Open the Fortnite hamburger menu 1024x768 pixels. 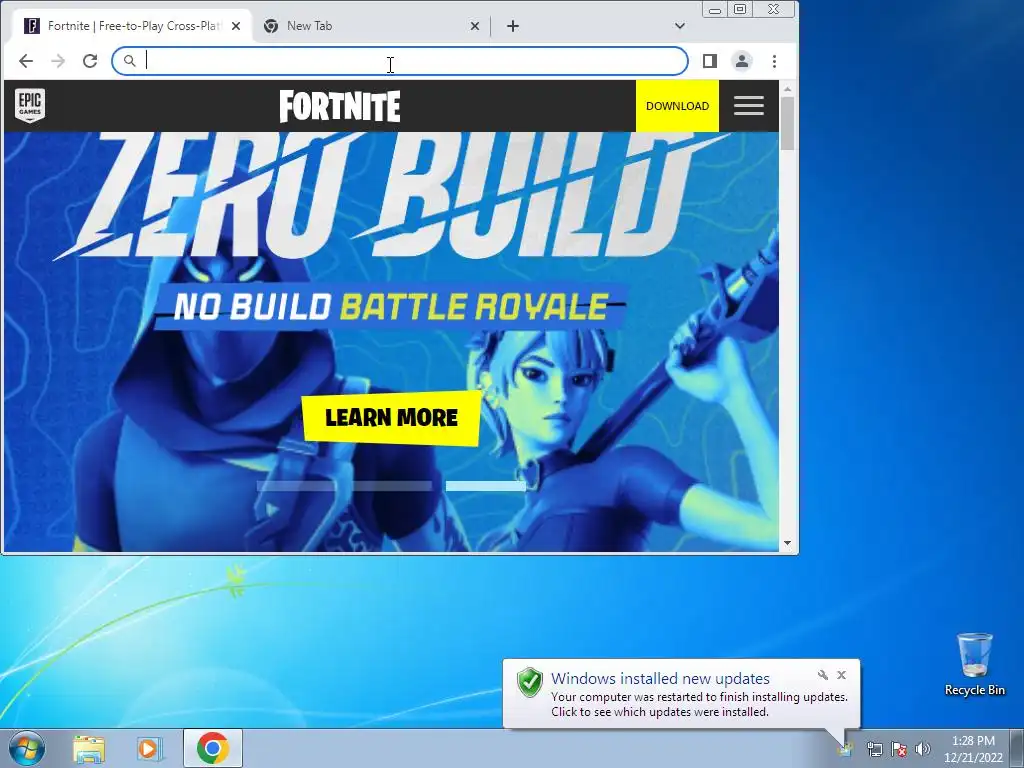pyautogui.click(x=748, y=106)
